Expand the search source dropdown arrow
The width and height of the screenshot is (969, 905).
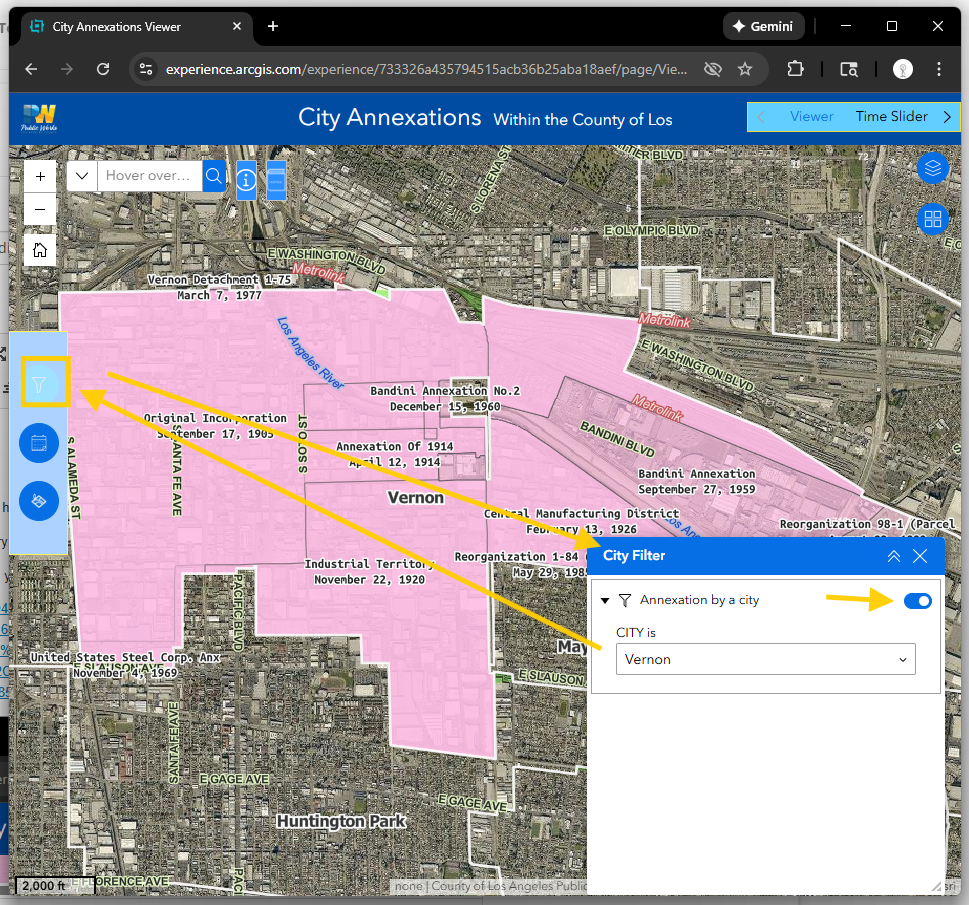click(x=82, y=176)
